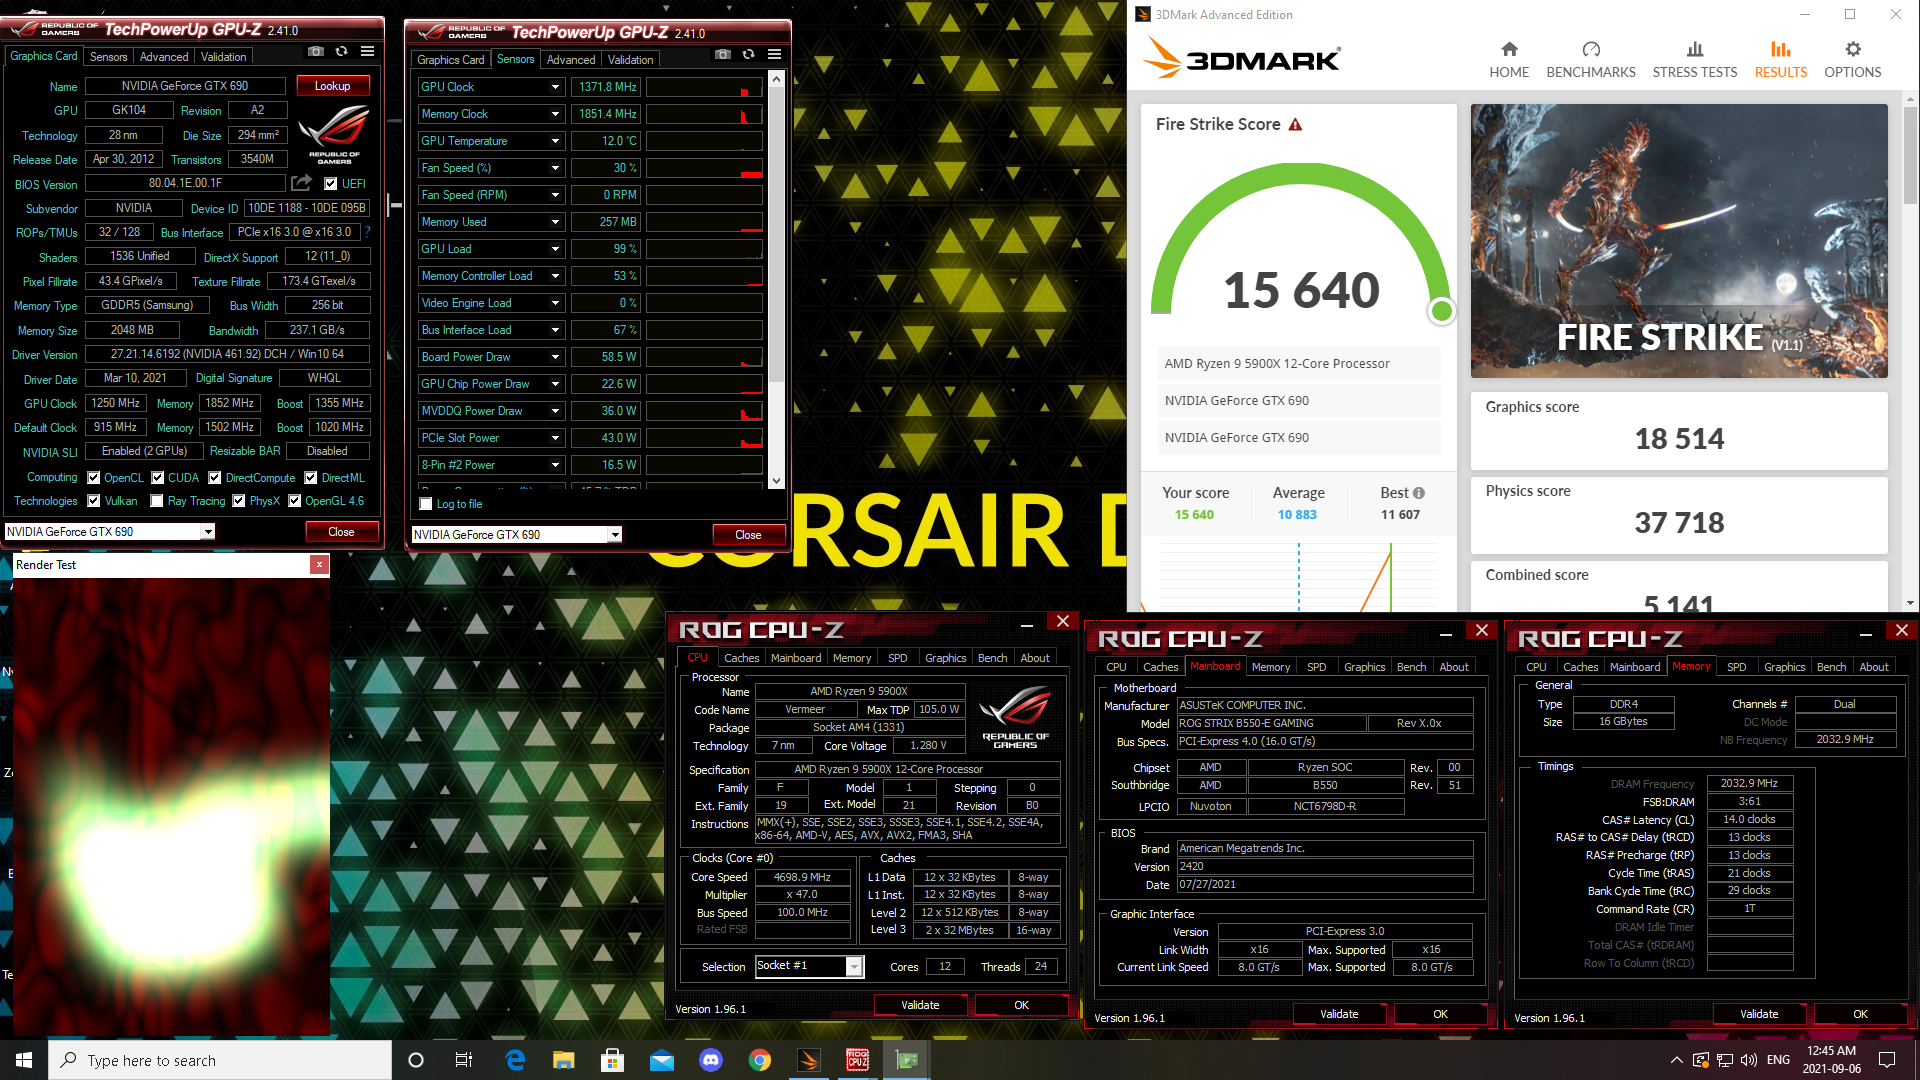Image resolution: width=1920 pixels, height=1080 pixels.
Task: Click the info icon next to Best score
Action: coord(1418,493)
